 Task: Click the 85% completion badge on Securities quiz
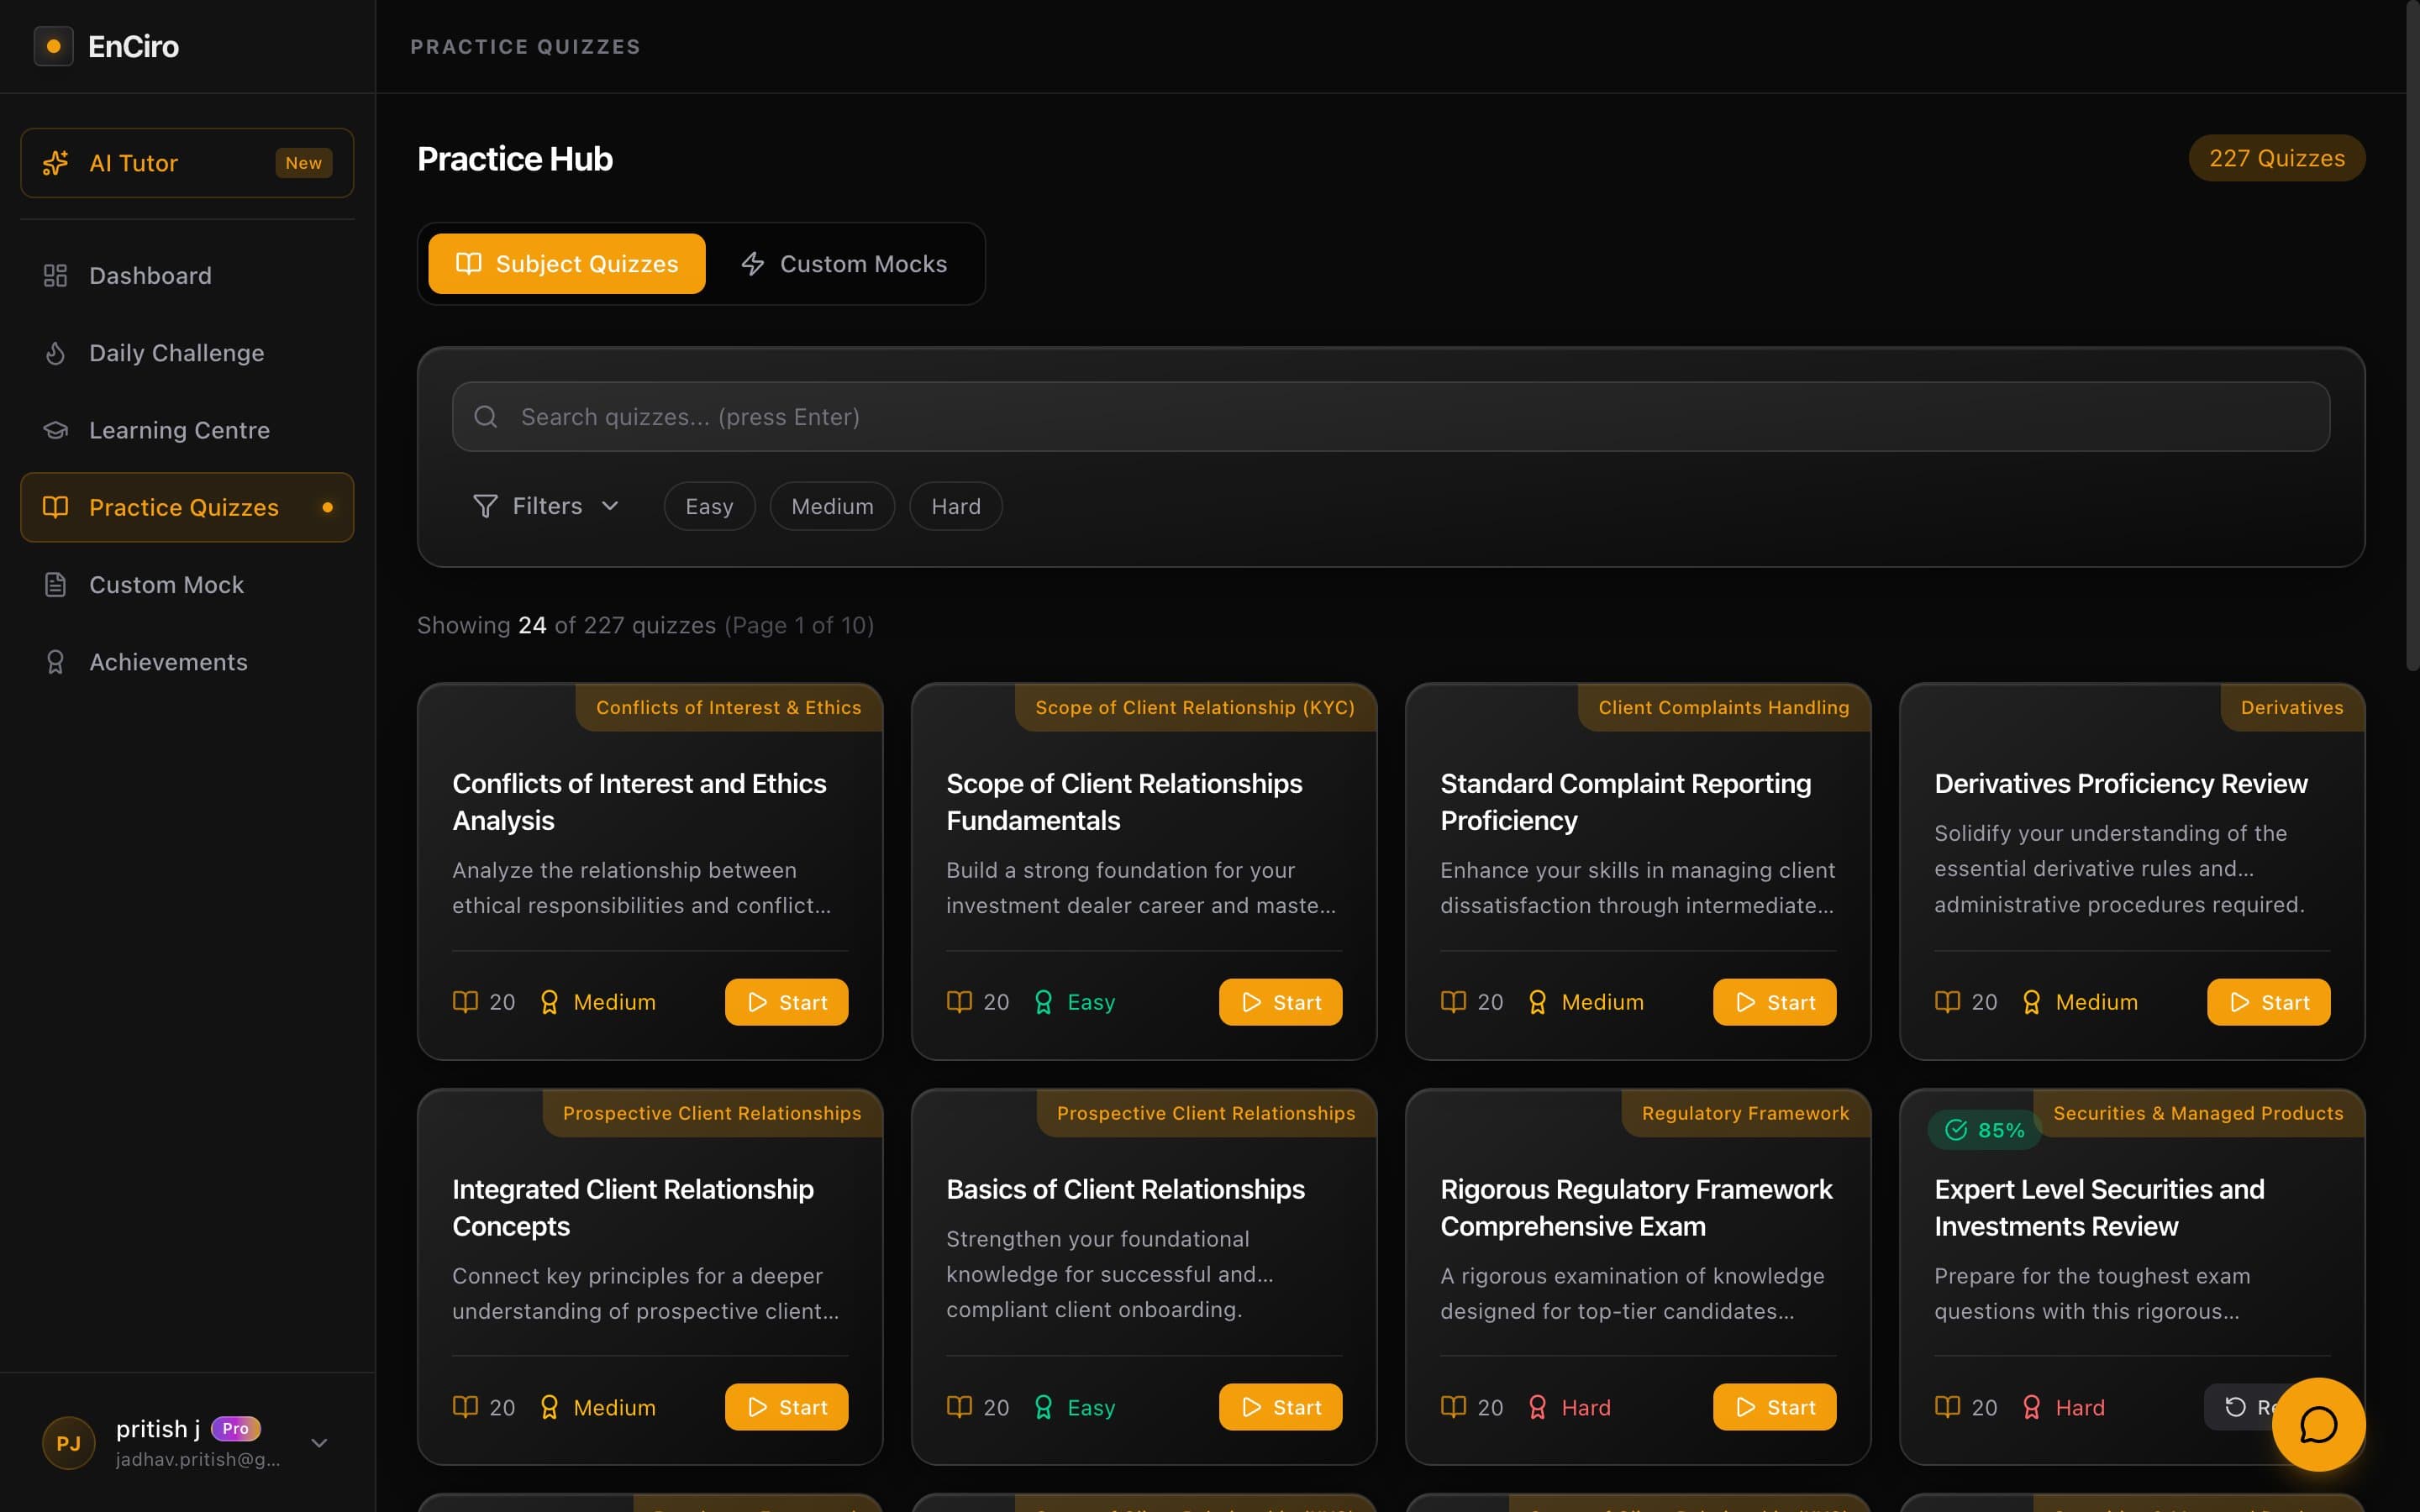(x=1983, y=1130)
